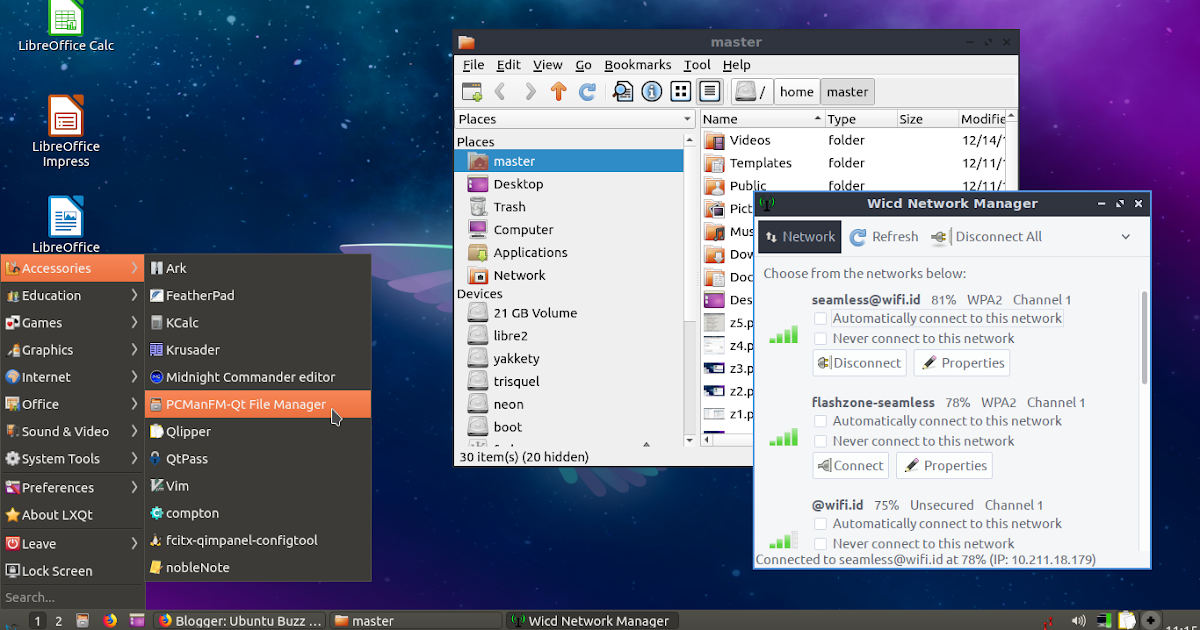Screen dimensions: 1200x630
Task: Open the Bookmarks menu
Action: (637, 64)
